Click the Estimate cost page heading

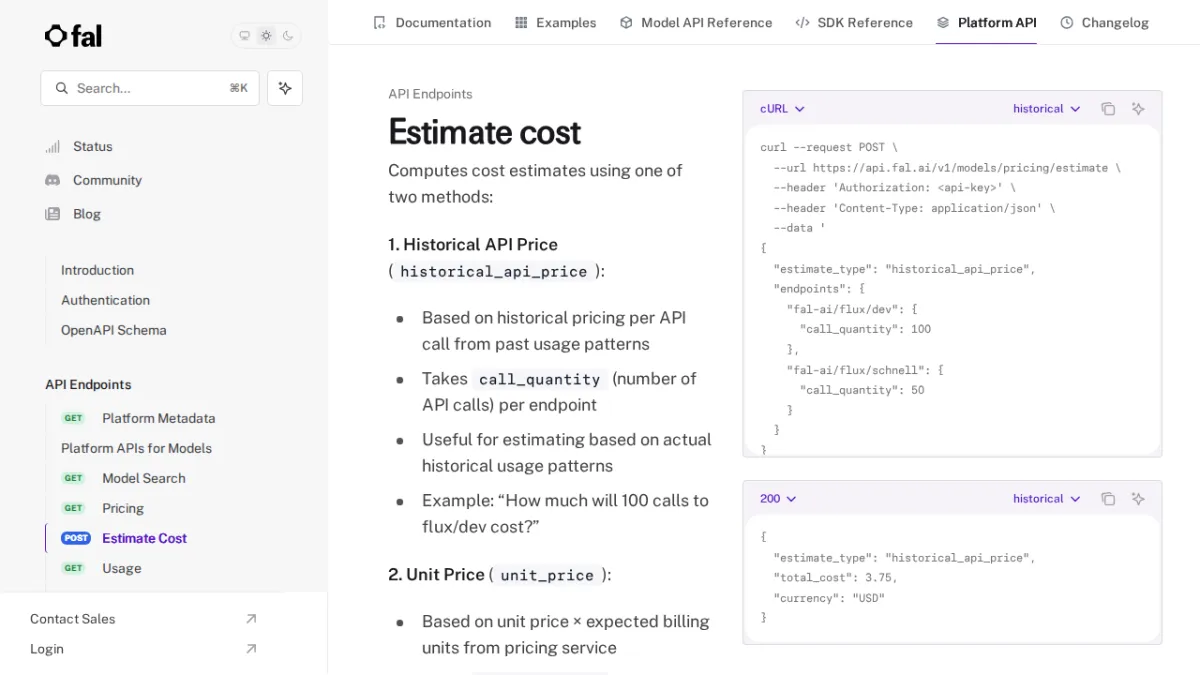tap(484, 132)
